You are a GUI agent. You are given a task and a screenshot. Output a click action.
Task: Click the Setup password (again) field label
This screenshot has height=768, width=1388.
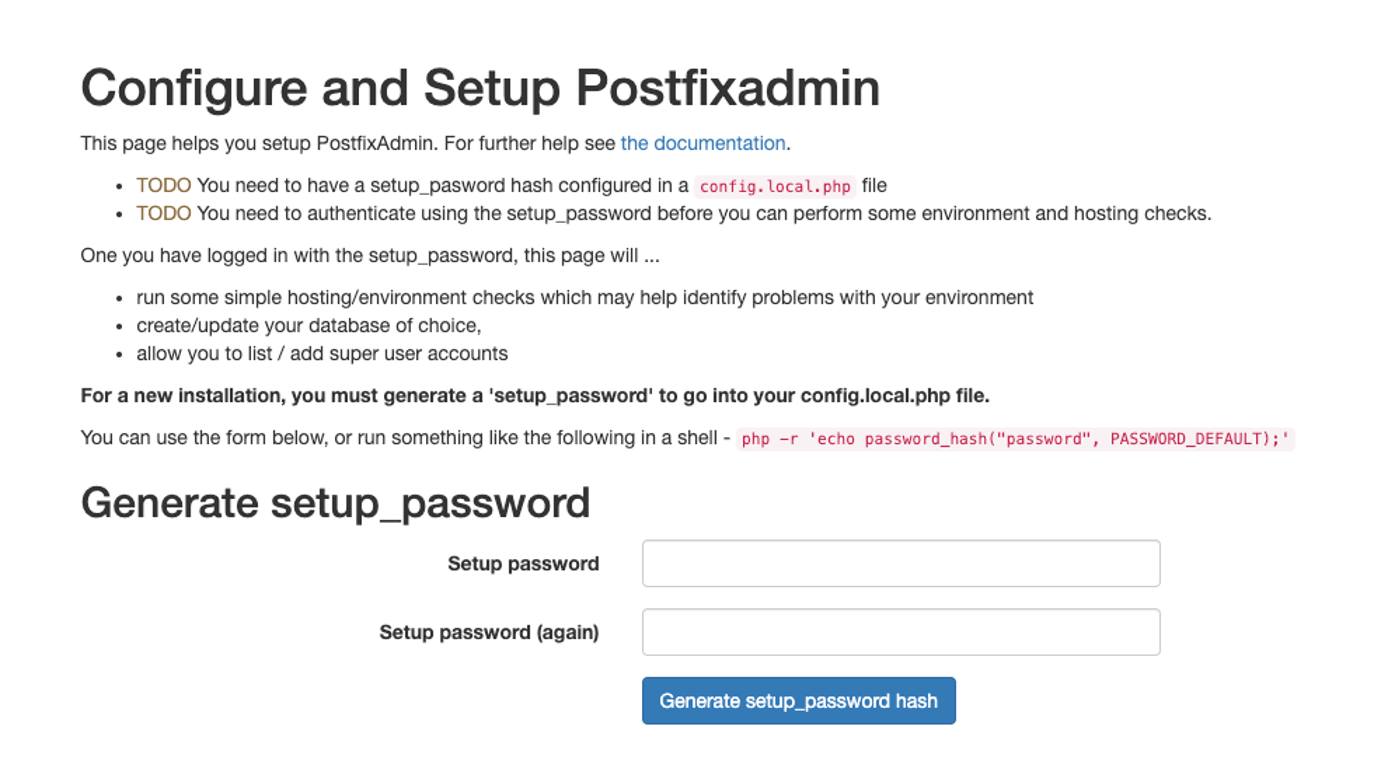point(487,631)
